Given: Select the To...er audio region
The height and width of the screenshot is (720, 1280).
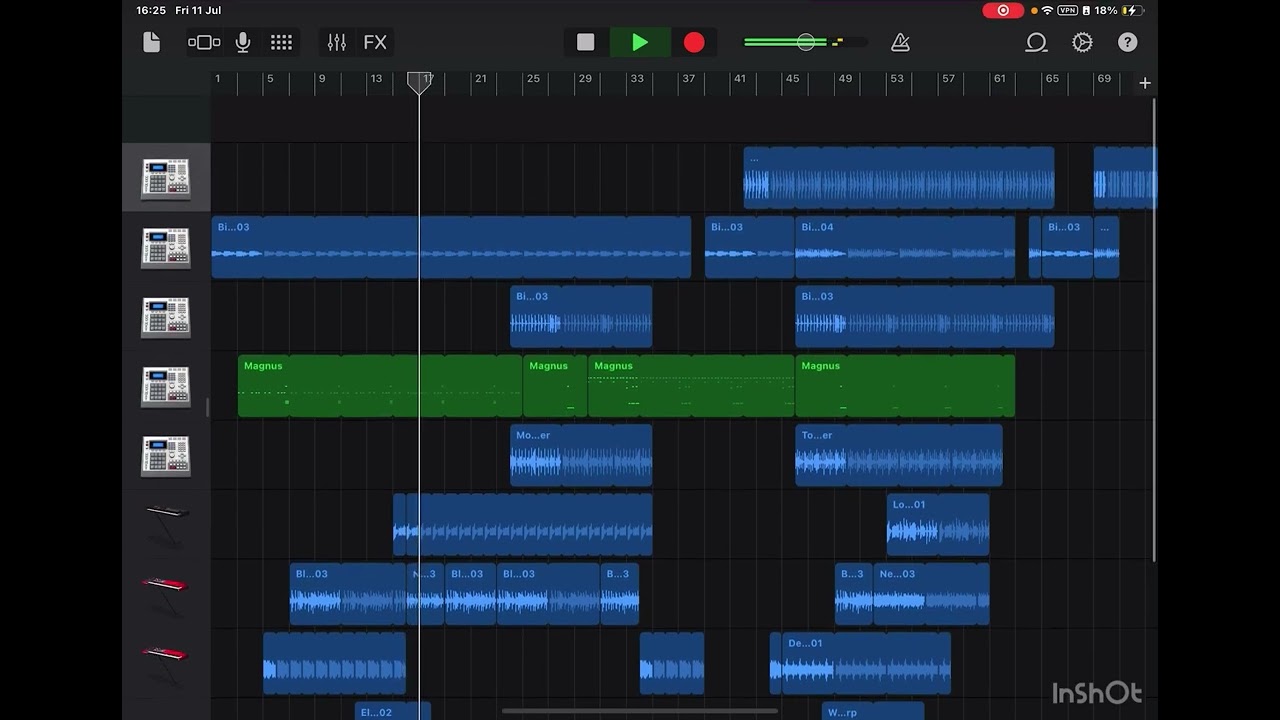Looking at the screenshot, I should click(x=899, y=455).
